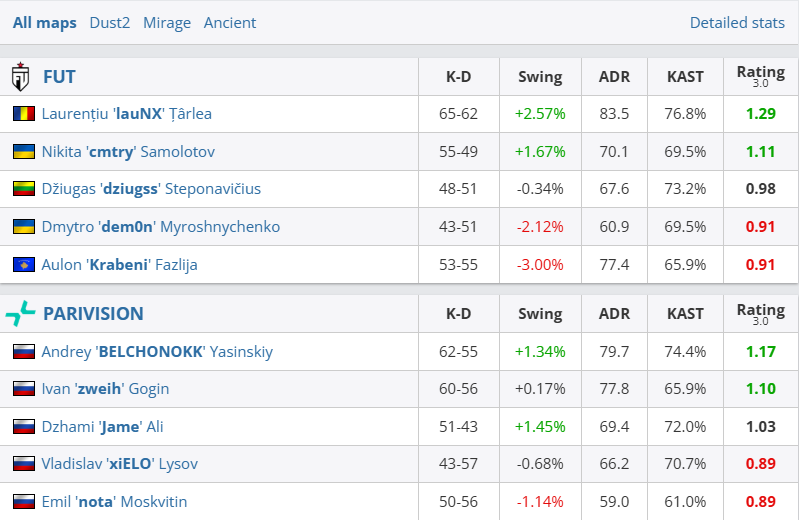Open the PARIVISION team name link
The width and height of the screenshot is (799, 520).
point(93,314)
